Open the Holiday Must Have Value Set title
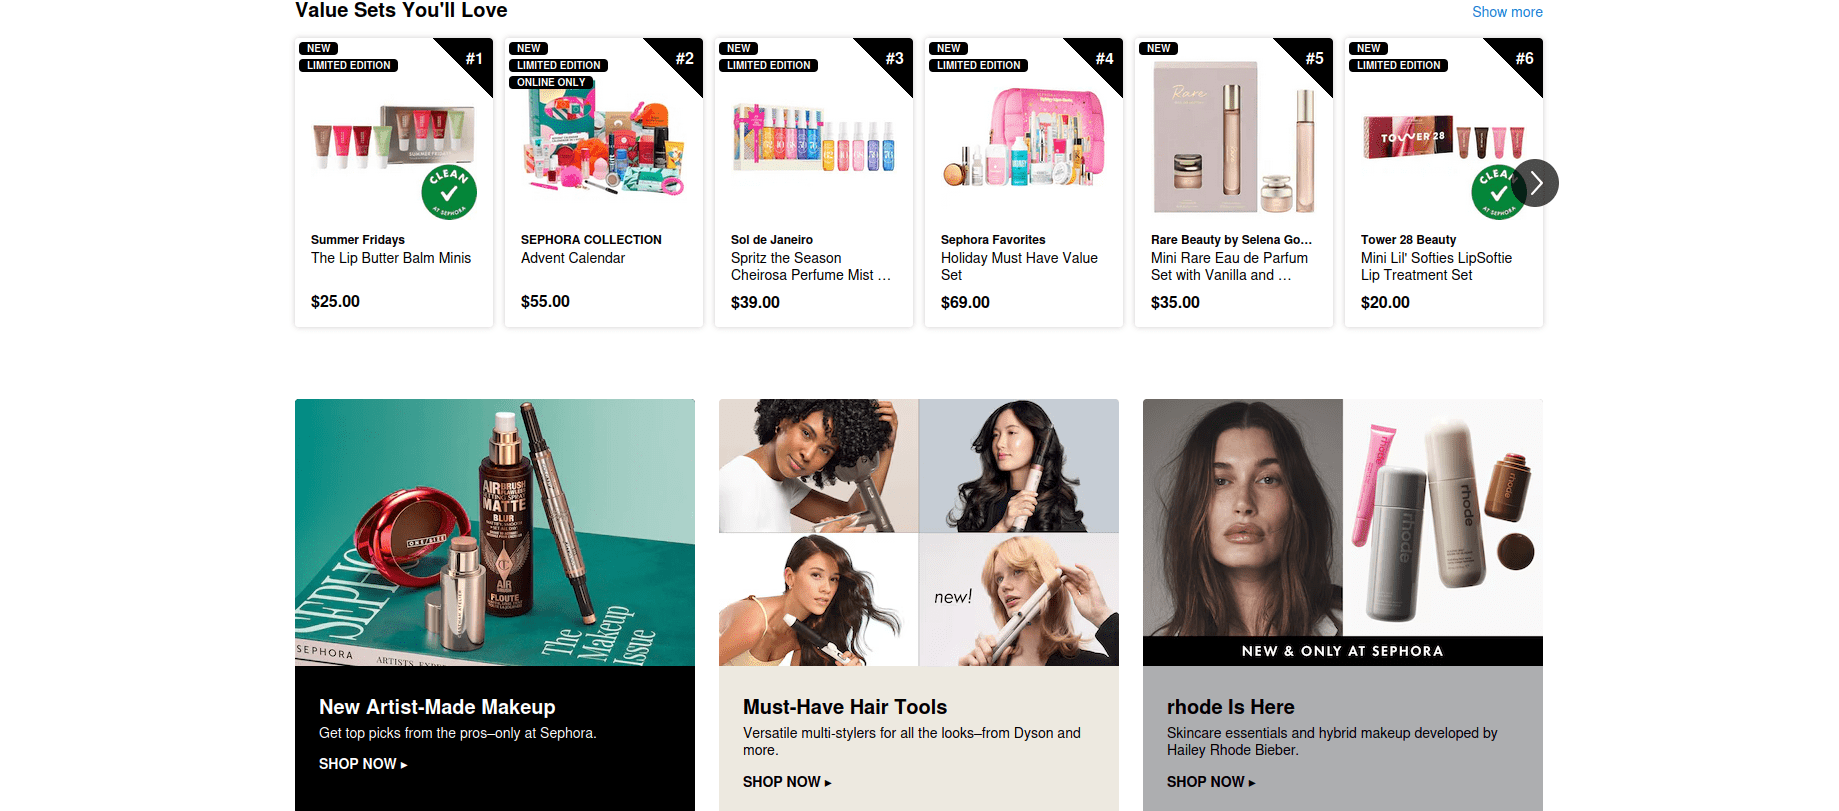Screen dimensions: 1839x811 pos(1019,266)
